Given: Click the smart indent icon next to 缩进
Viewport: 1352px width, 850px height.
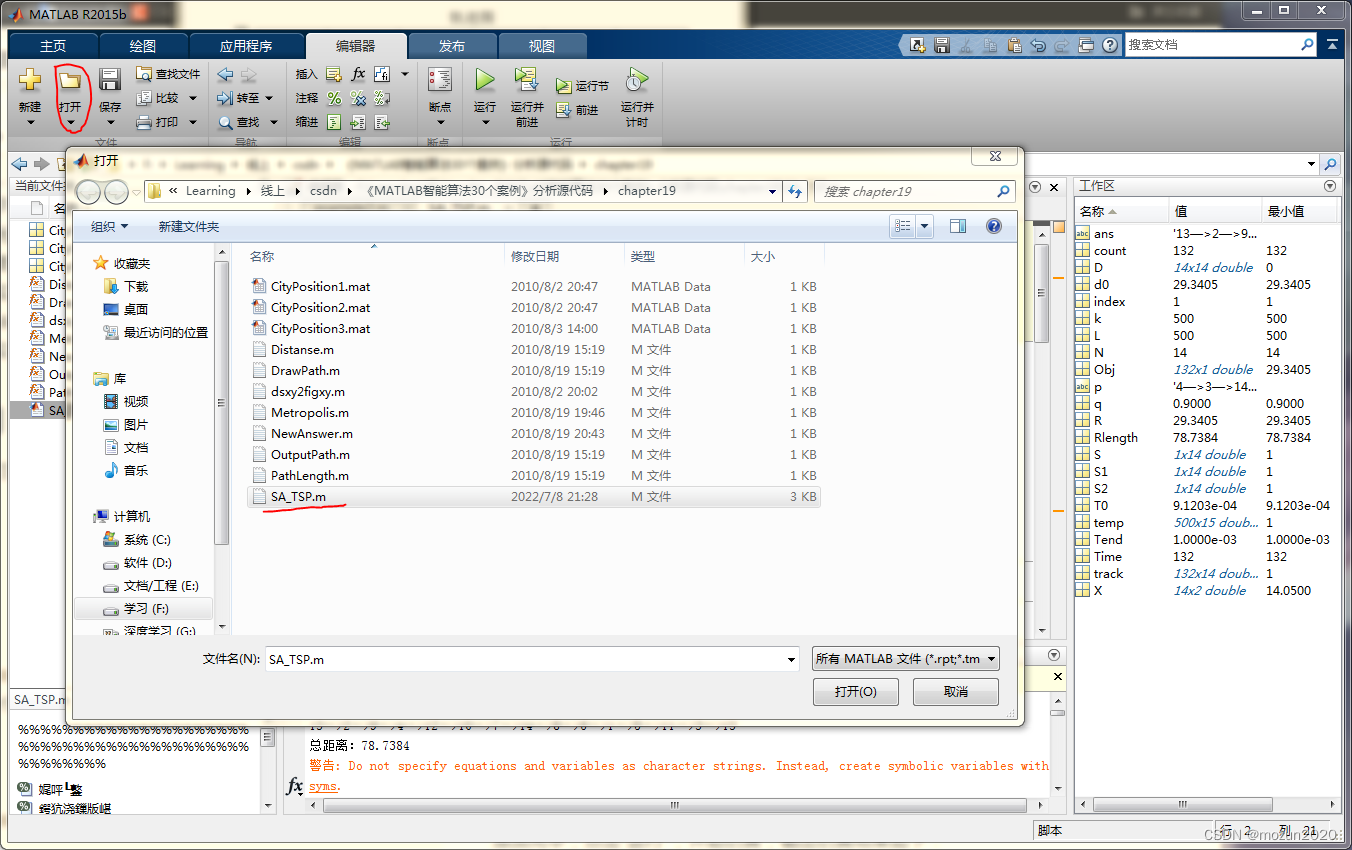Looking at the screenshot, I should pyautogui.click(x=334, y=122).
